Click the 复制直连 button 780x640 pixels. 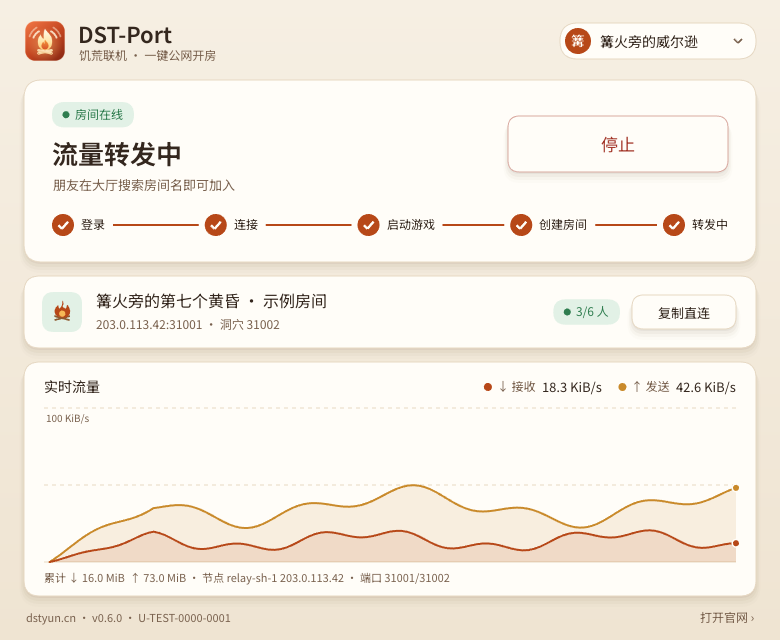tap(683, 312)
